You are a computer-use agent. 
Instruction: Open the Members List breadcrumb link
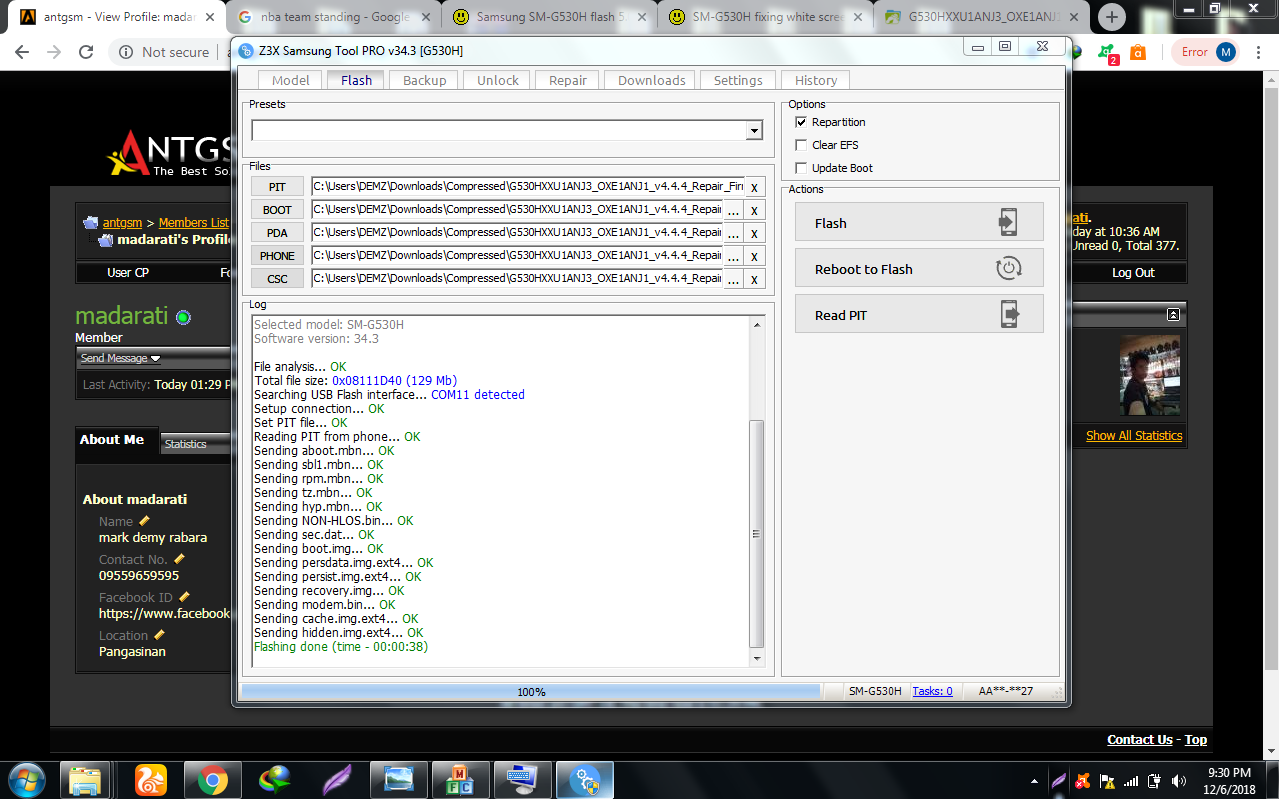(194, 222)
